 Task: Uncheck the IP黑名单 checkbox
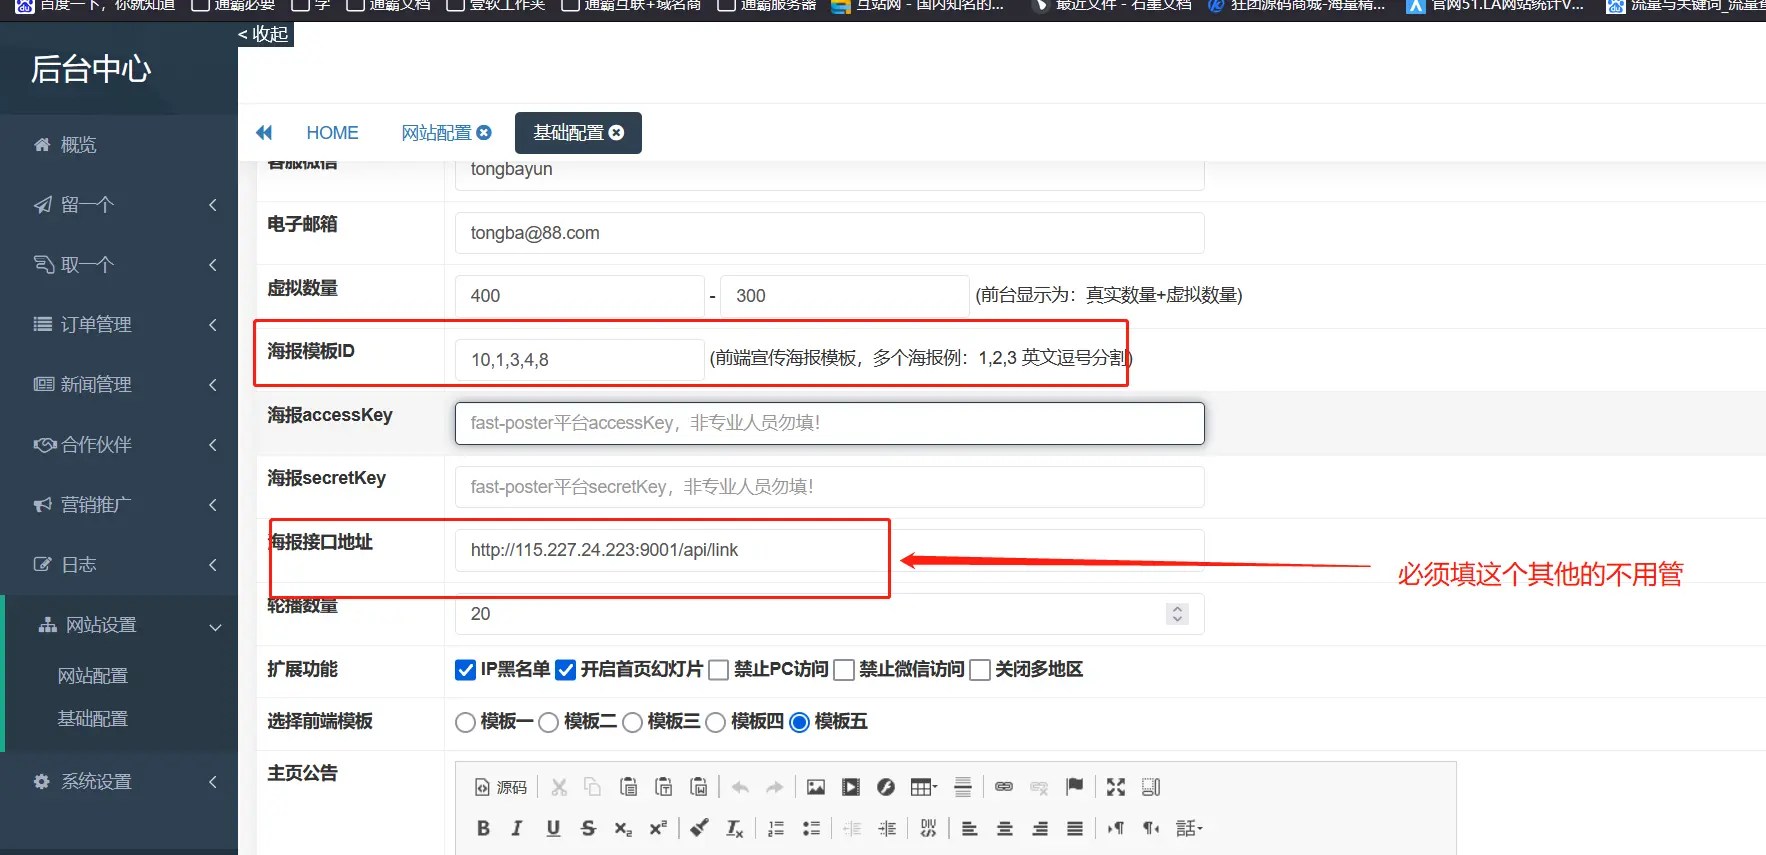point(465,670)
